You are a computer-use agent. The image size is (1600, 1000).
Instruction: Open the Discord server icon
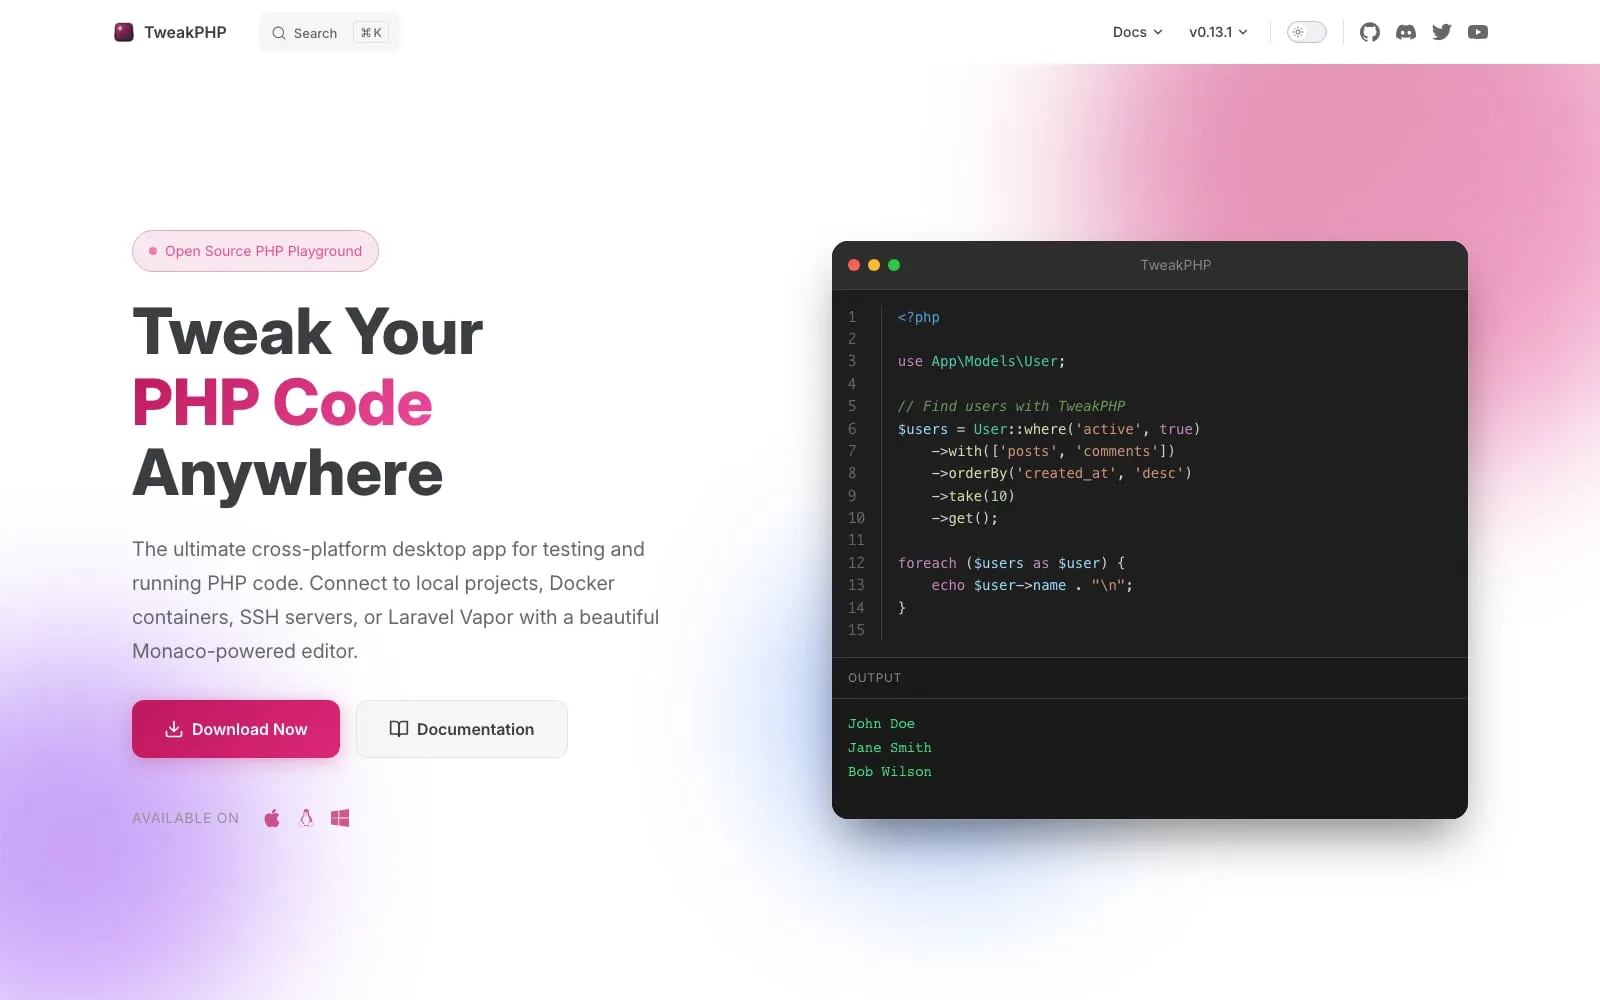click(1406, 32)
